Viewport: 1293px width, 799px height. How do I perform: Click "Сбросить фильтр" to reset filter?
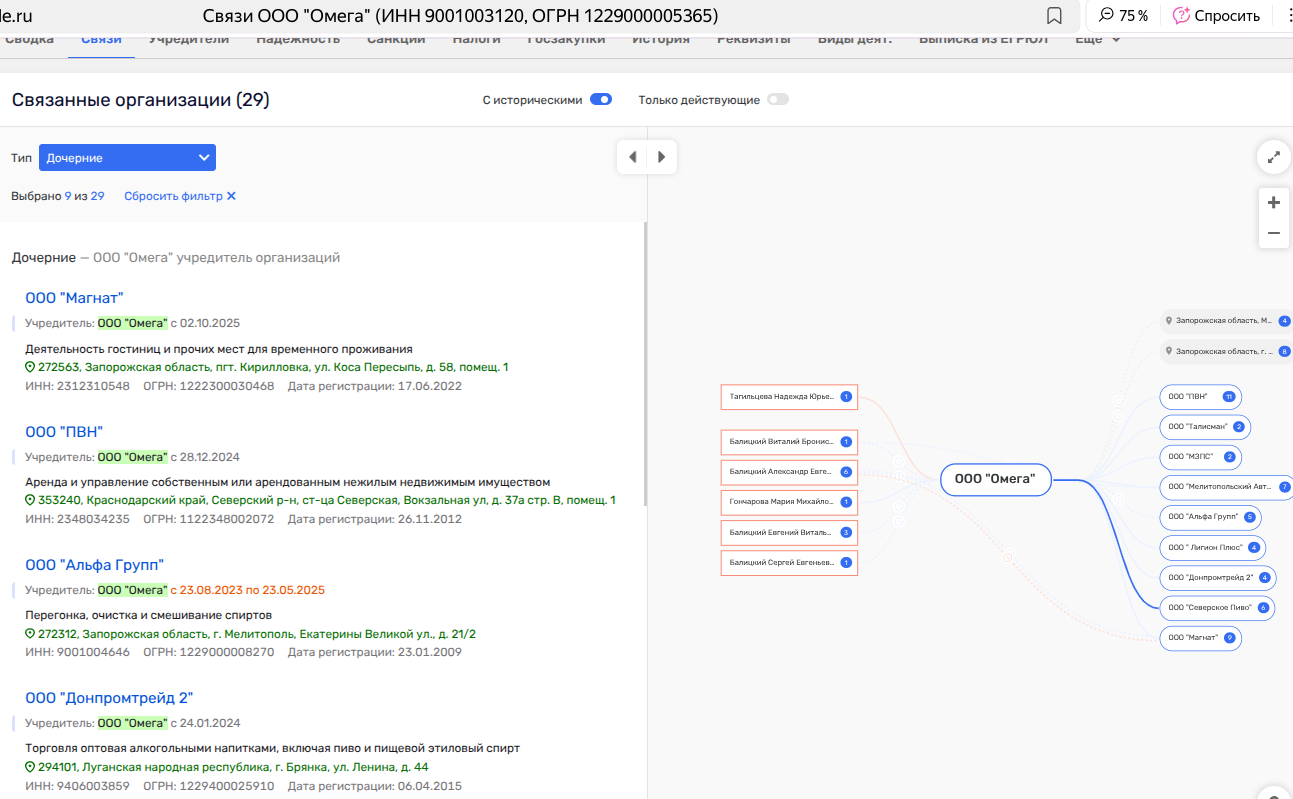coord(180,196)
